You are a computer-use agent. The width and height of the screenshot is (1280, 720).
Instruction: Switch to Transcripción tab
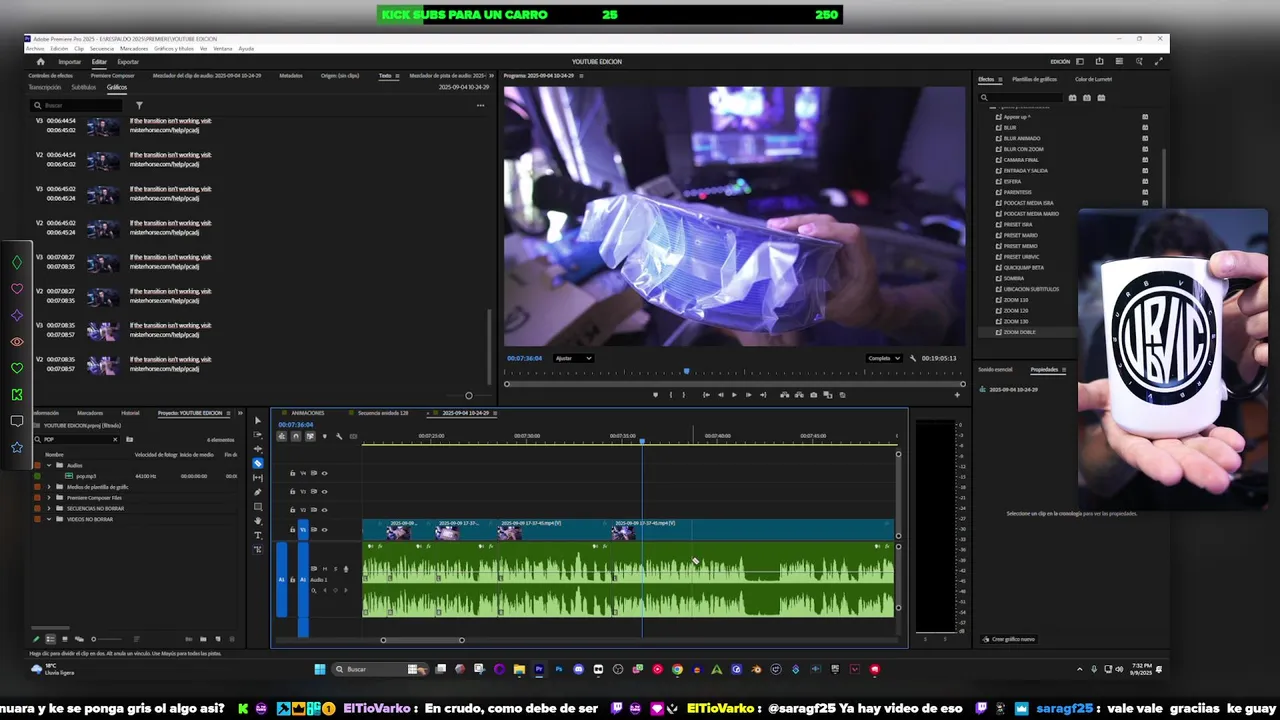click(44, 87)
